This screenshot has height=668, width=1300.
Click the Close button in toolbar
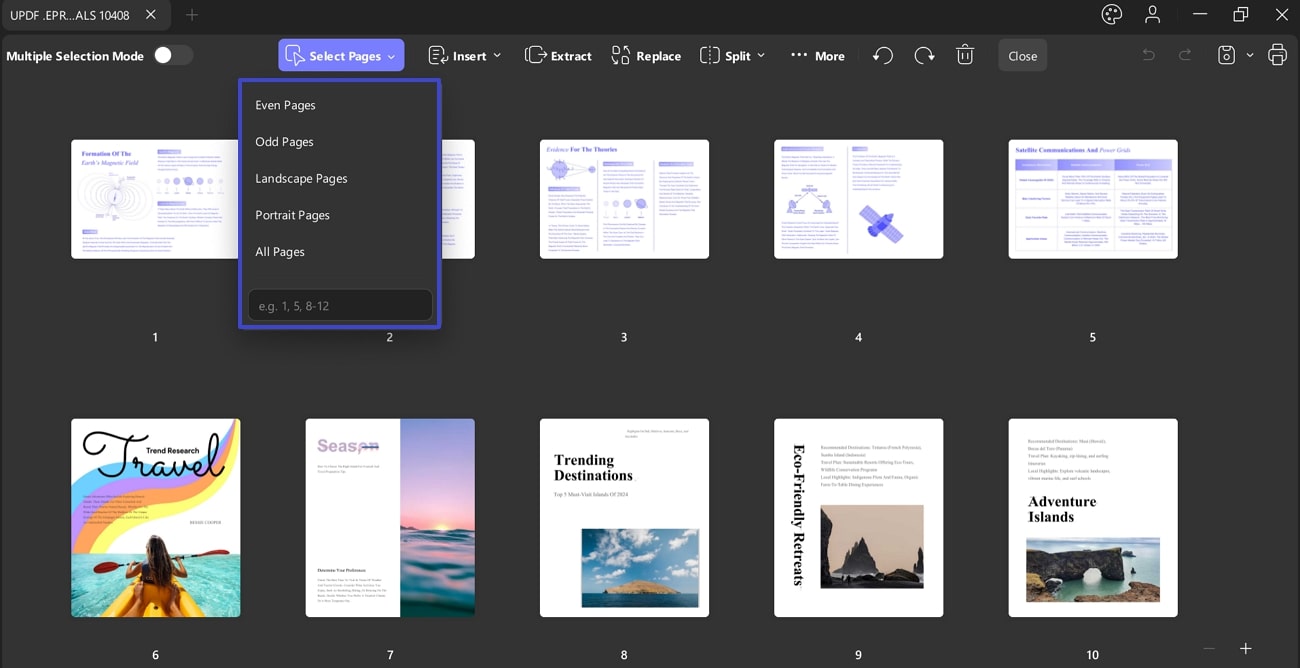click(x=1022, y=56)
